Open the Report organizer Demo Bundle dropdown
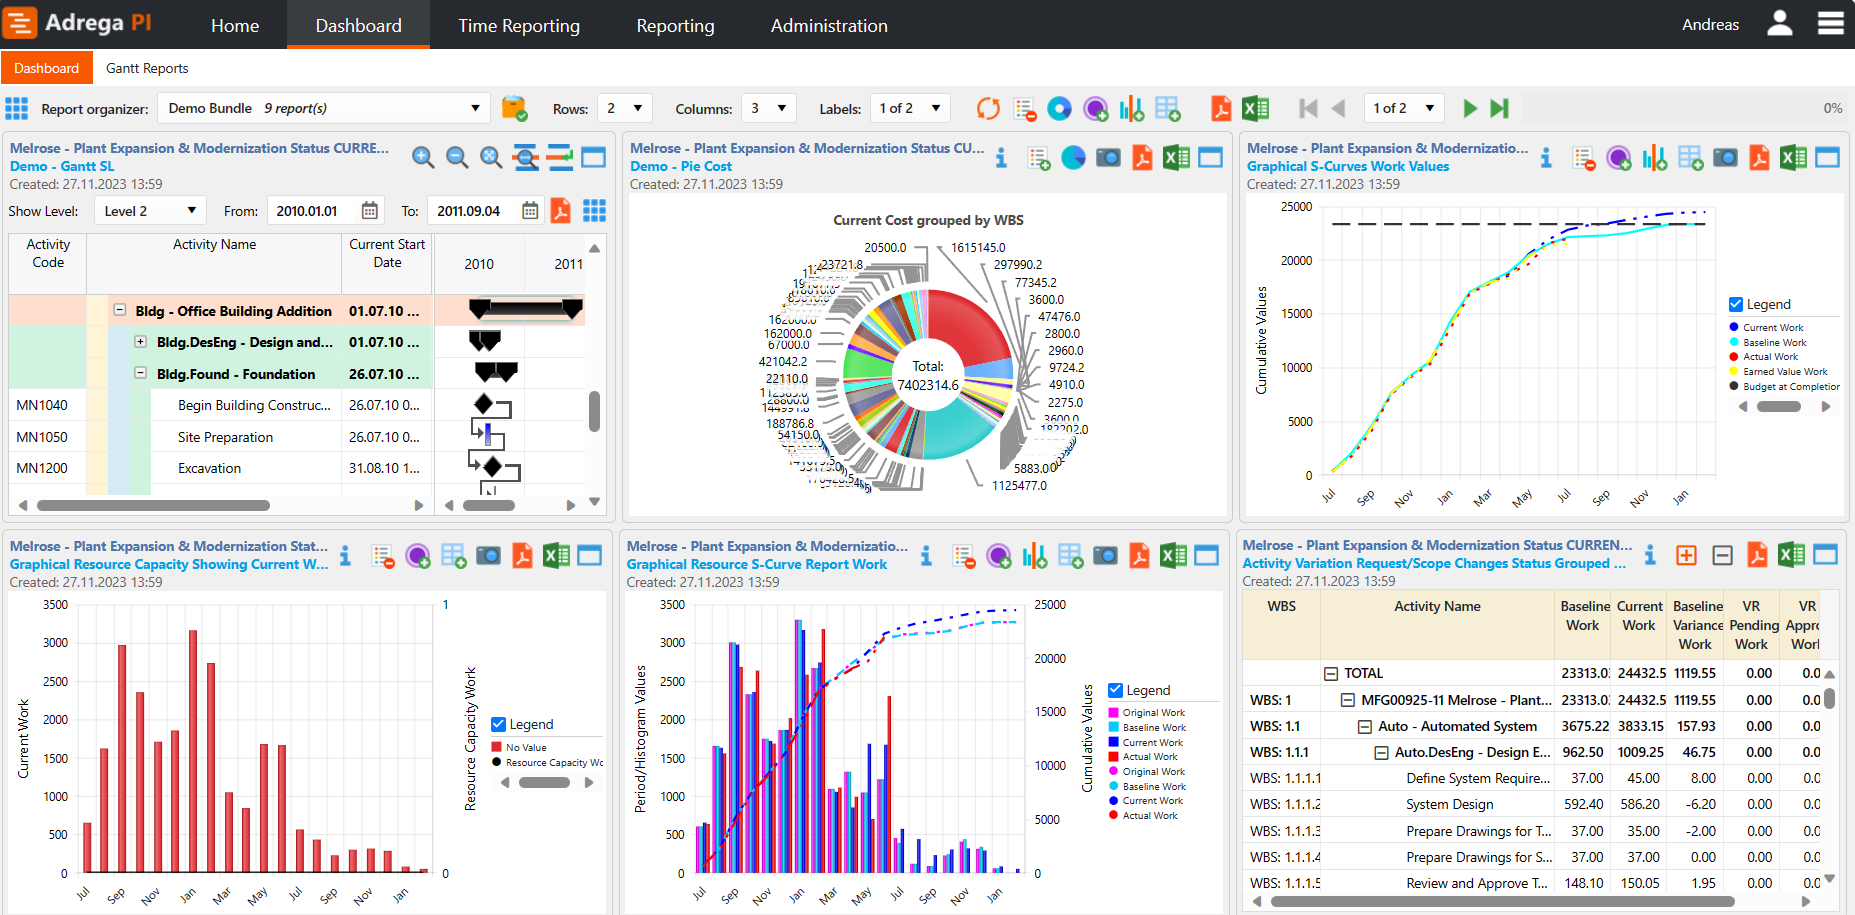 [324, 108]
